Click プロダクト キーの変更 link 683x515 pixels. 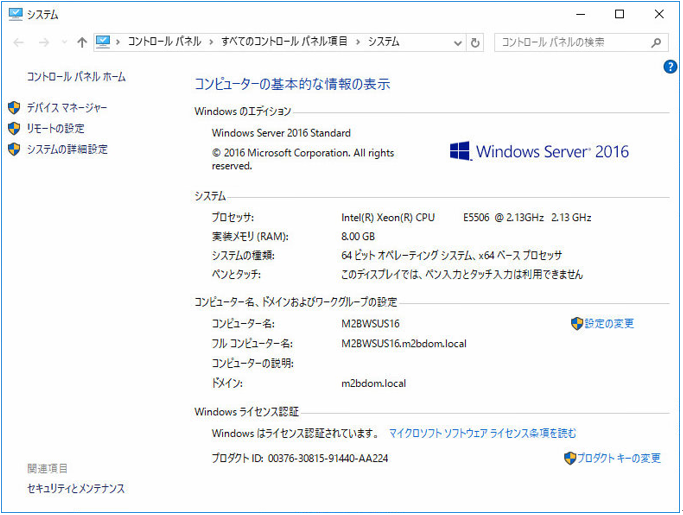619,458
